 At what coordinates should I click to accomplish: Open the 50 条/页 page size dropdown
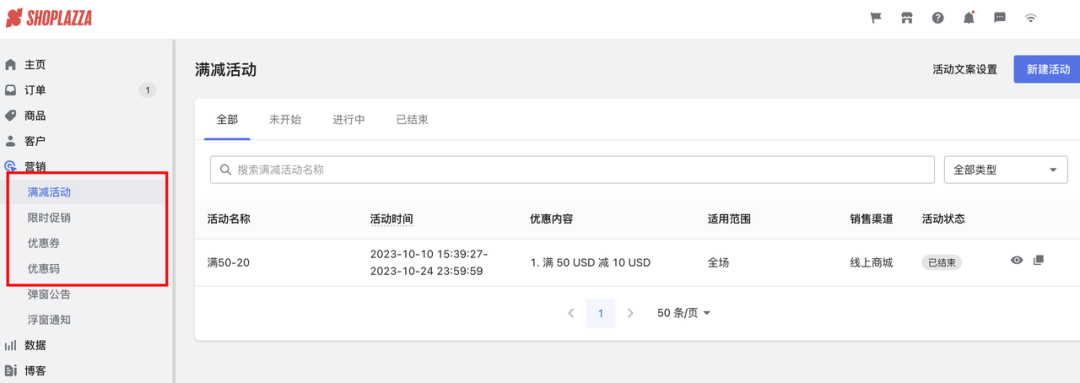point(683,313)
